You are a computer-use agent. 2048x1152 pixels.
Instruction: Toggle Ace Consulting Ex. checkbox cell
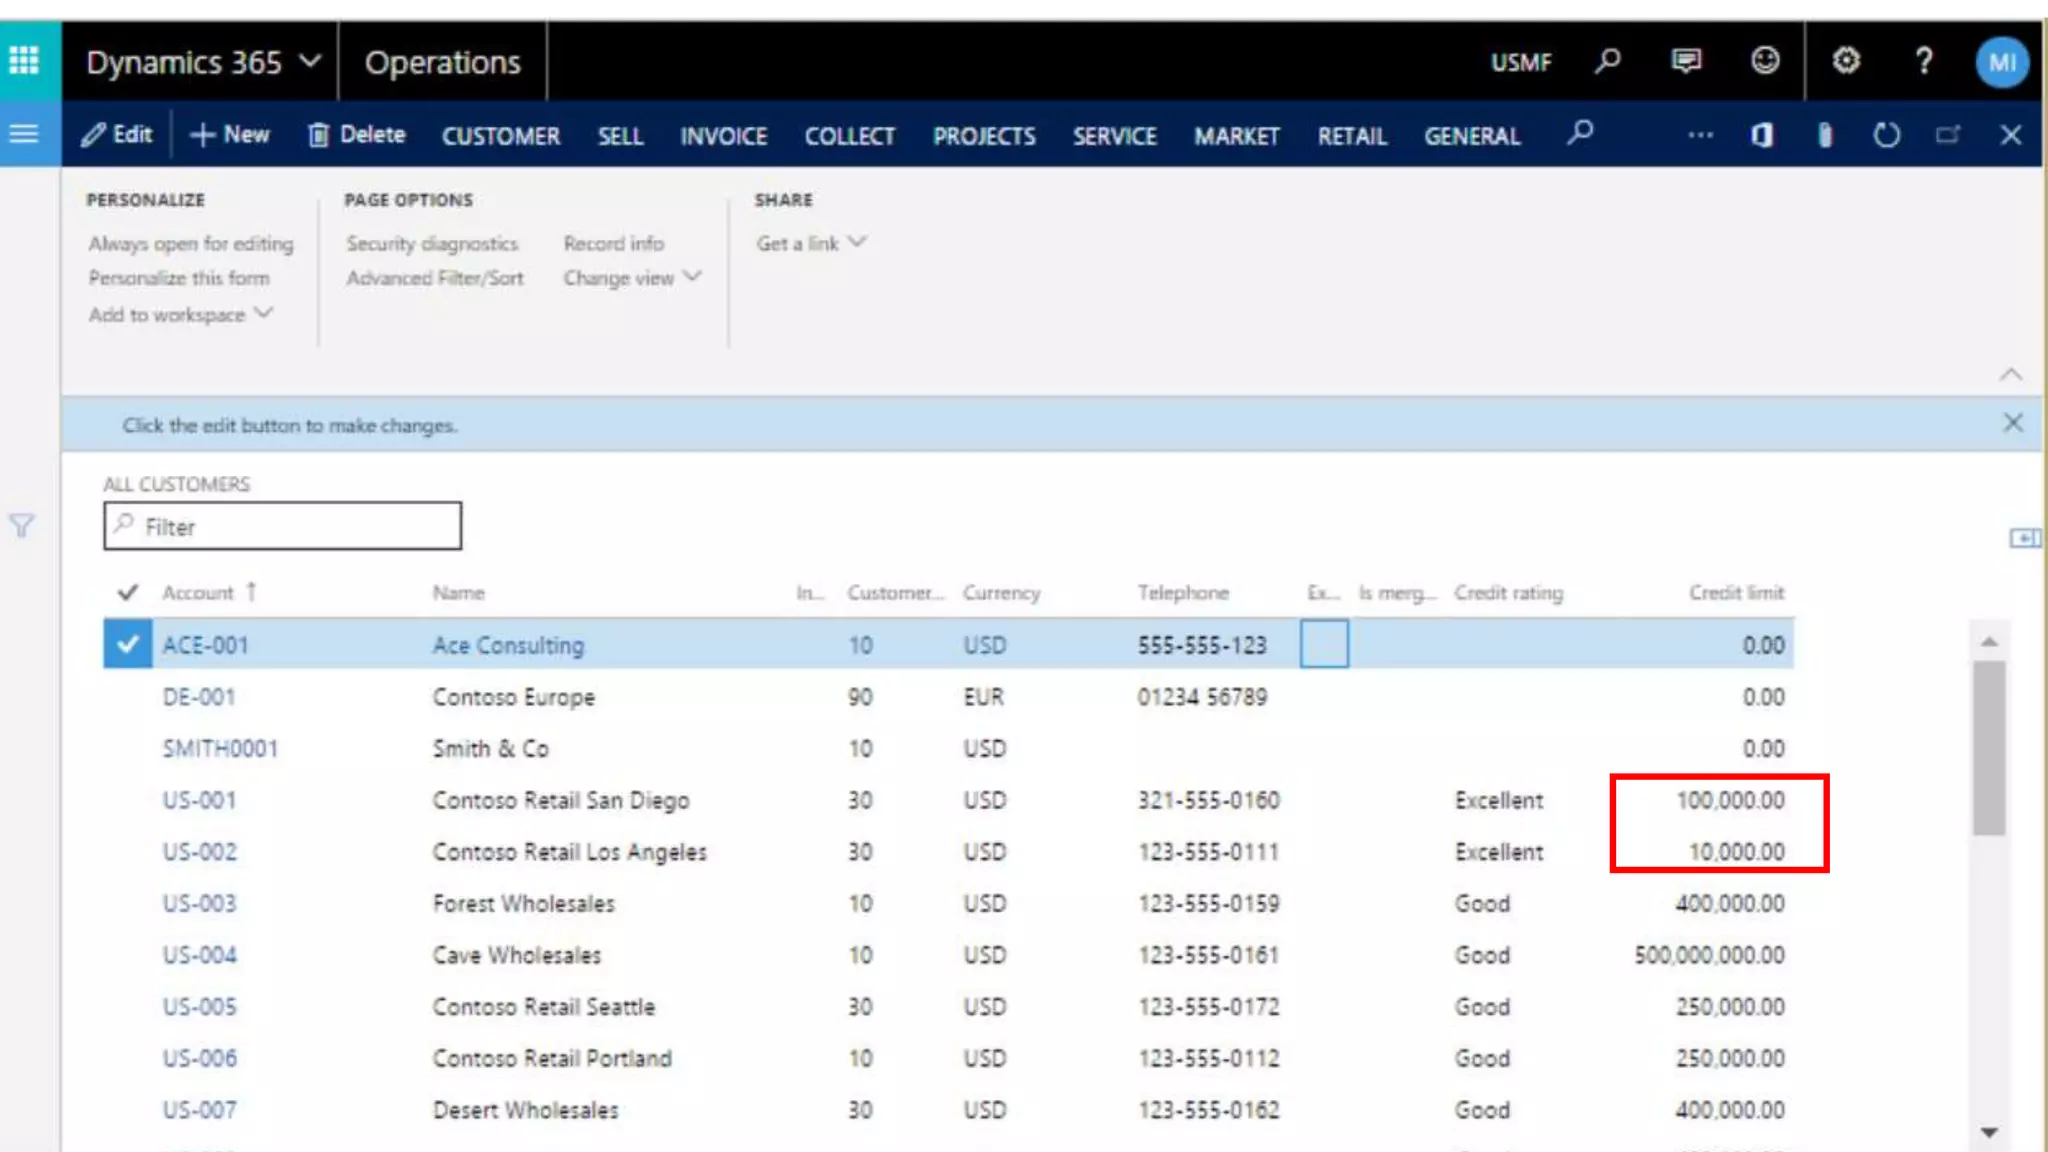pyautogui.click(x=1324, y=644)
